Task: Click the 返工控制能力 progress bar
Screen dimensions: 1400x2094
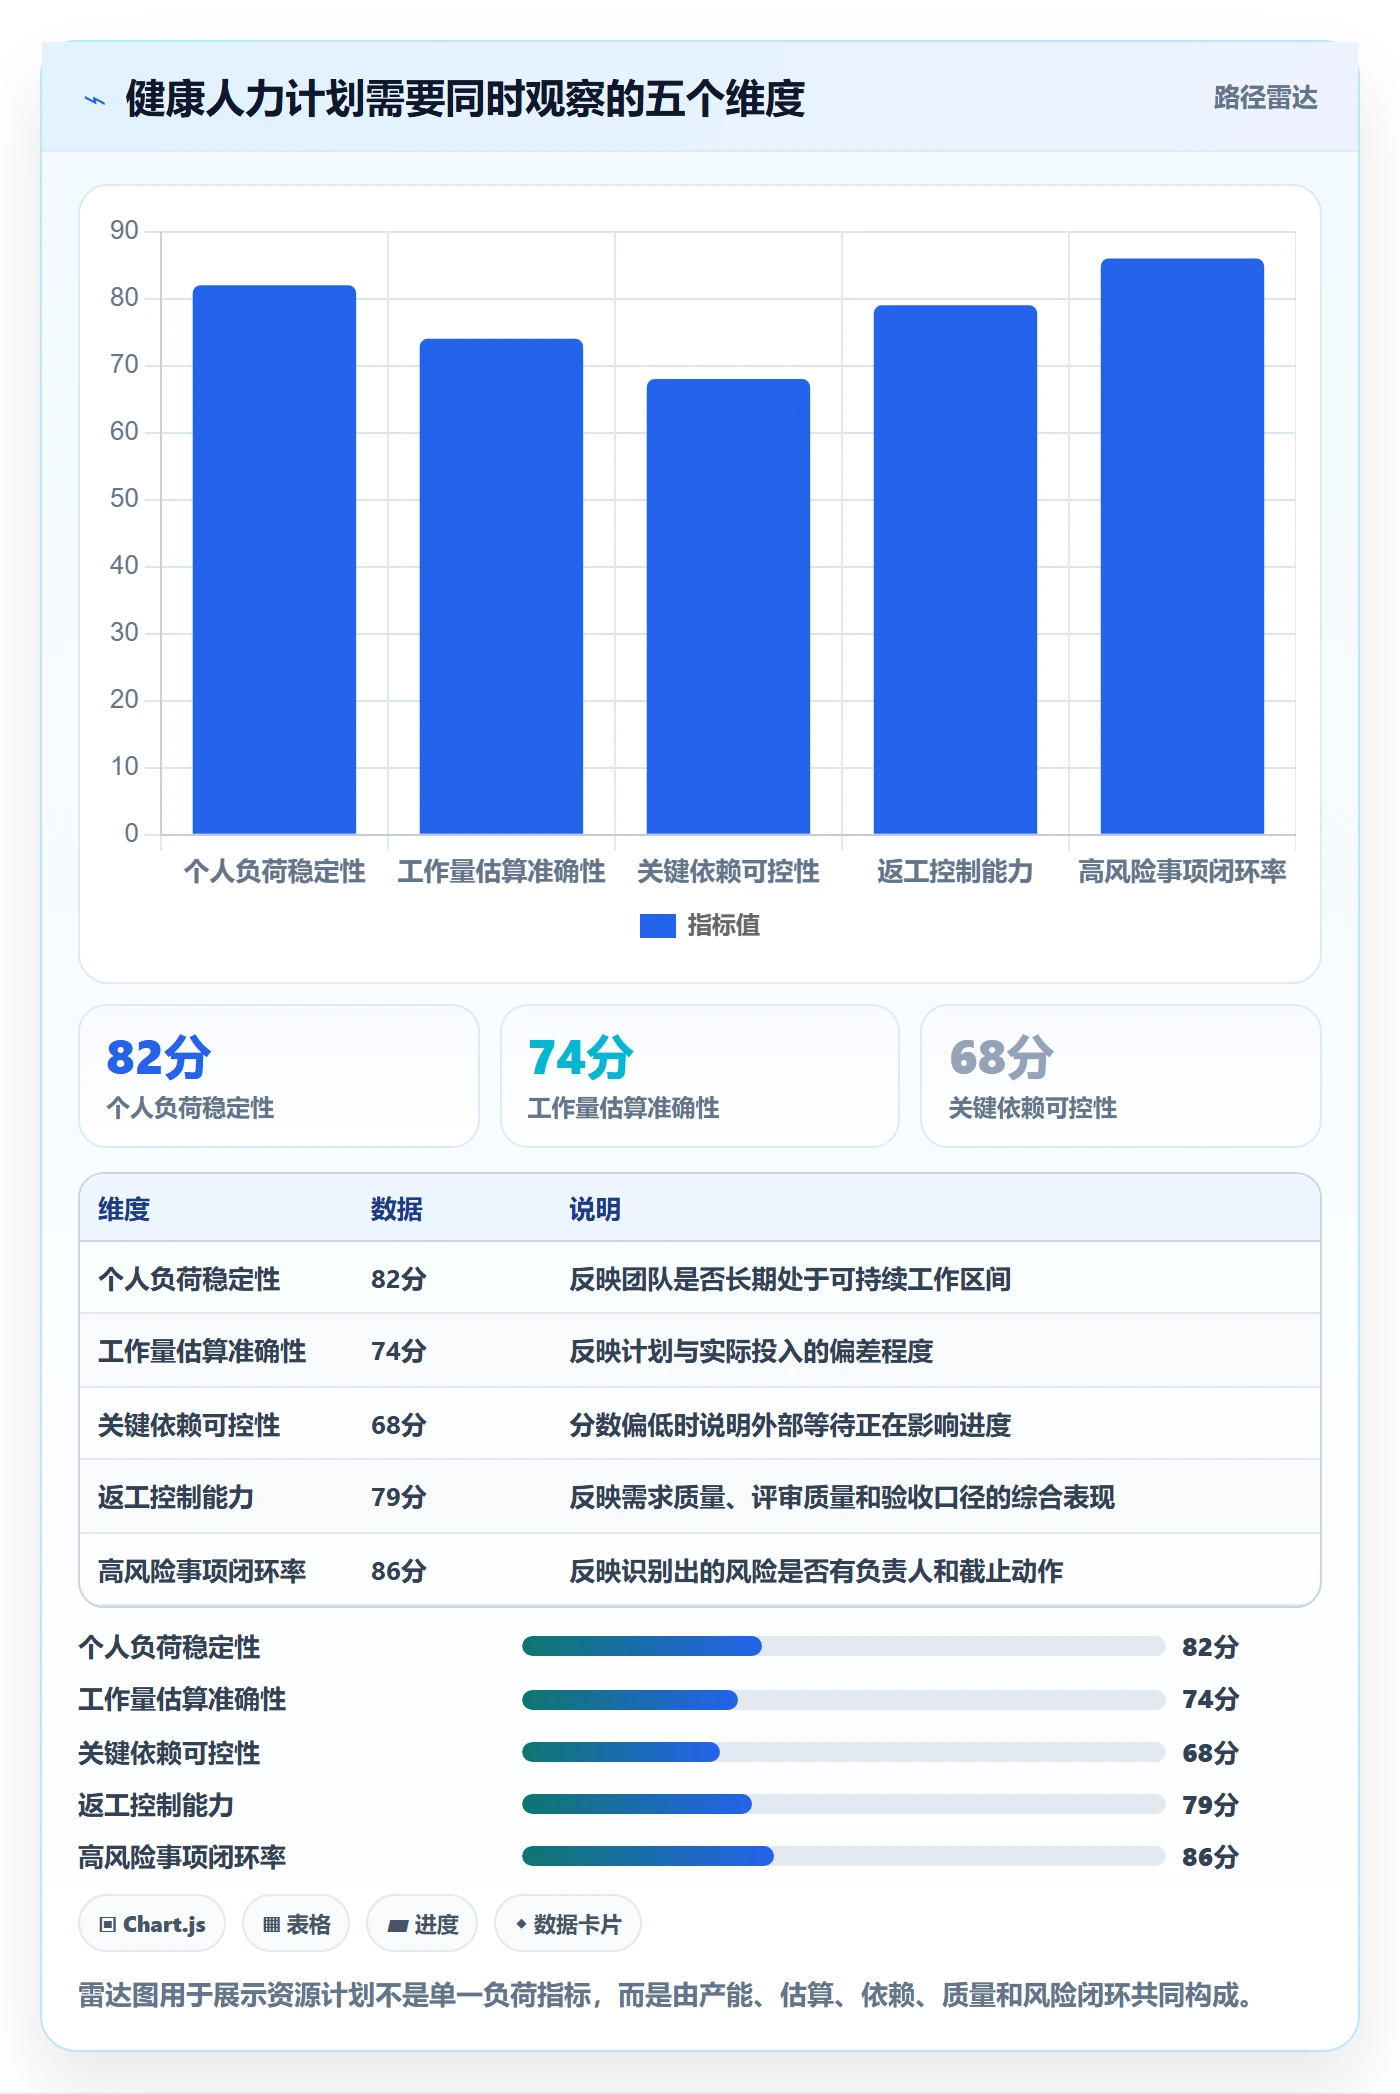Action: (844, 1804)
